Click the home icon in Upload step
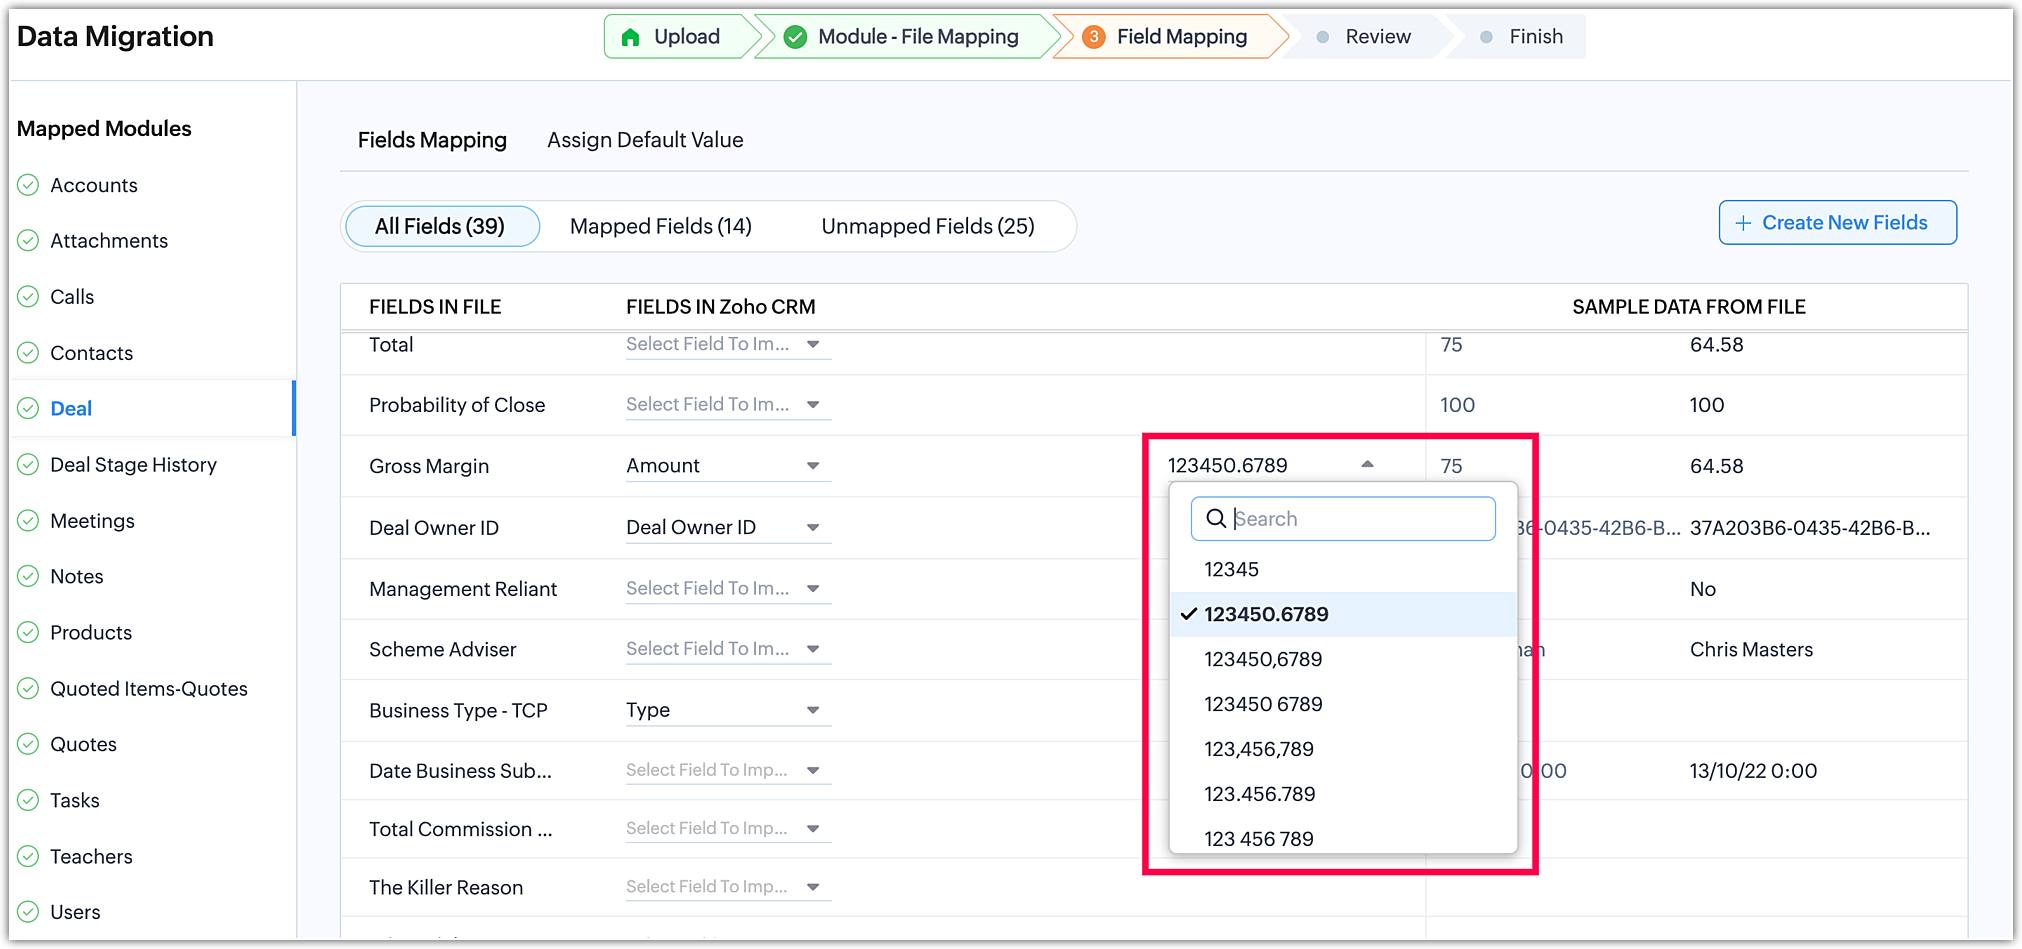This screenshot has width=2022, height=949. point(630,37)
